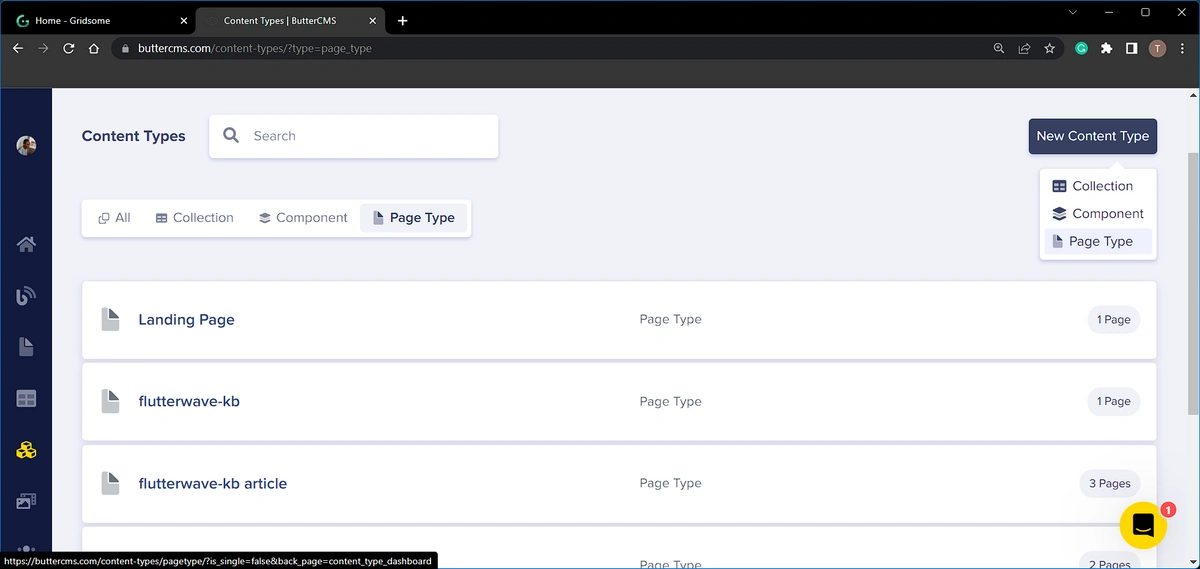Click the 1 Page badge for Landing Page

(1113, 319)
